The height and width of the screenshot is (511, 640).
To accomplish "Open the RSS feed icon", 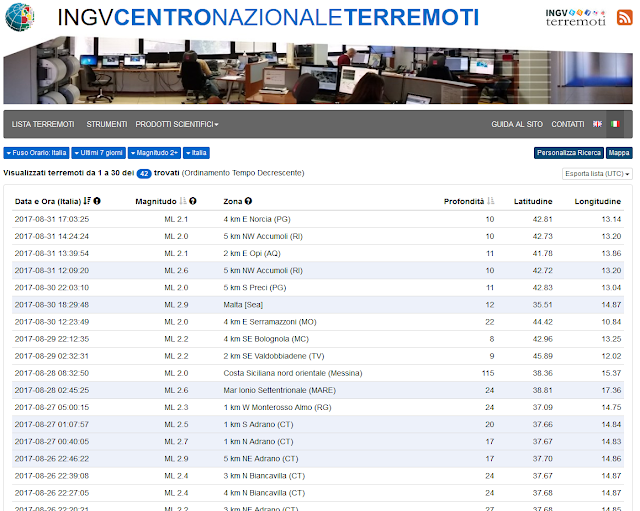I will point(624,18).
